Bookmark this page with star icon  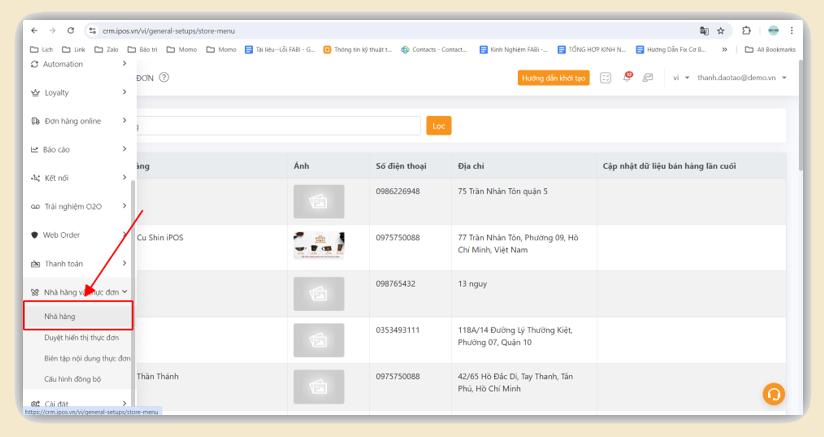pyautogui.click(x=721, y=31)
